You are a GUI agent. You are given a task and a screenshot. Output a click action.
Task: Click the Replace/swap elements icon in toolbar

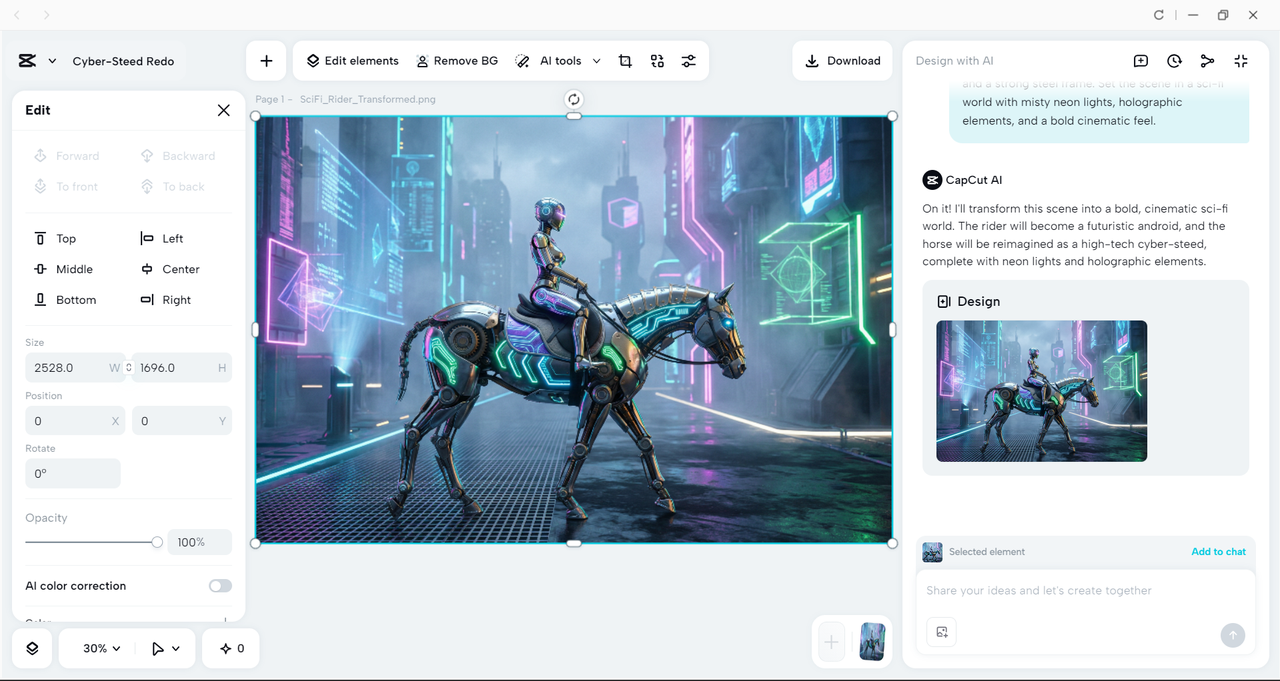pos(657,60)
